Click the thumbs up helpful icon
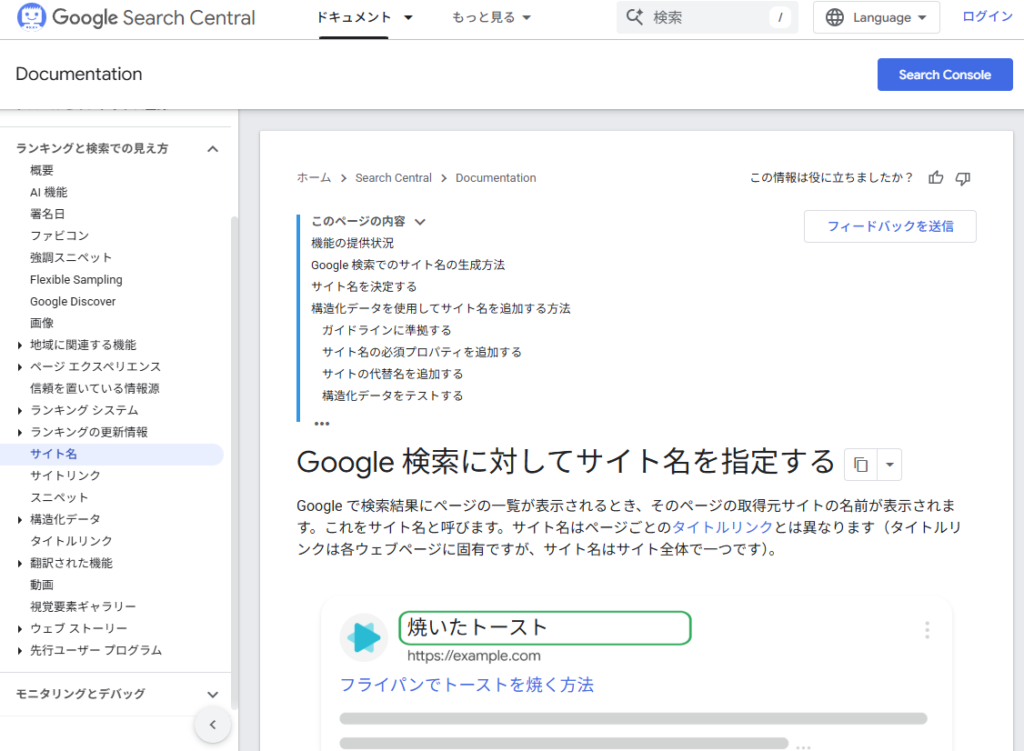 [936, 178]
